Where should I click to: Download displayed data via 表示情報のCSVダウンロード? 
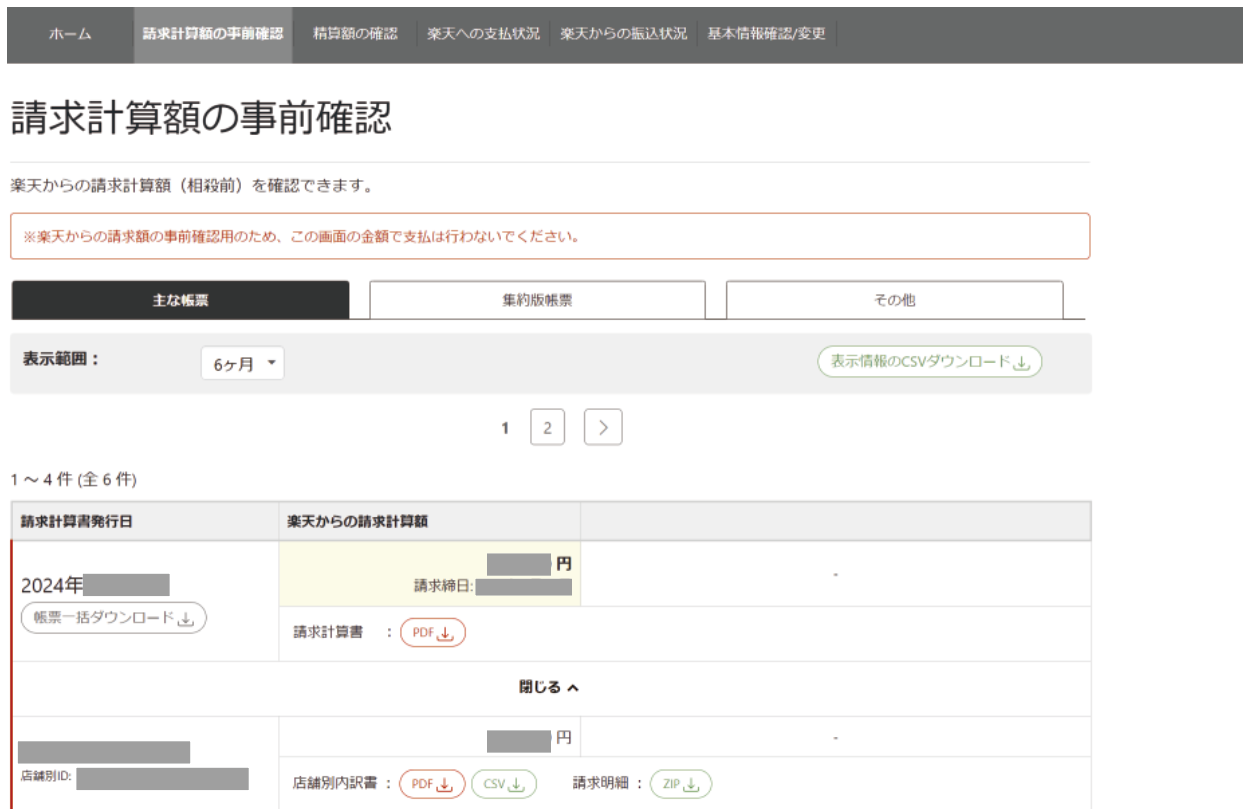pyautogui.click(x=928, y=364)
